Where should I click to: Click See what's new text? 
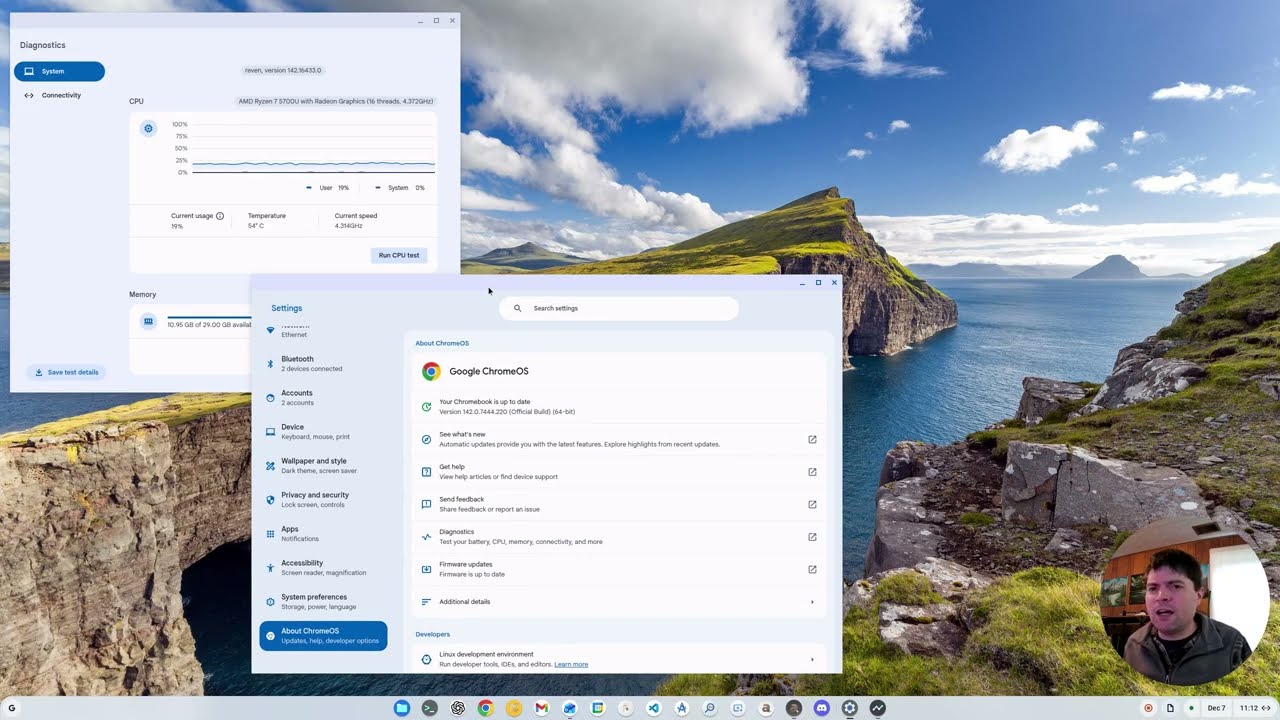462,434
